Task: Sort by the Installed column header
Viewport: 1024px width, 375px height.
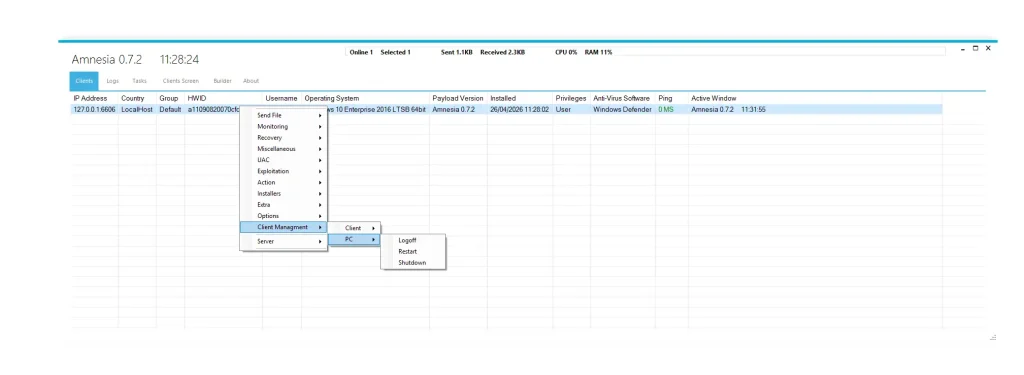Action: click(503, 99)
